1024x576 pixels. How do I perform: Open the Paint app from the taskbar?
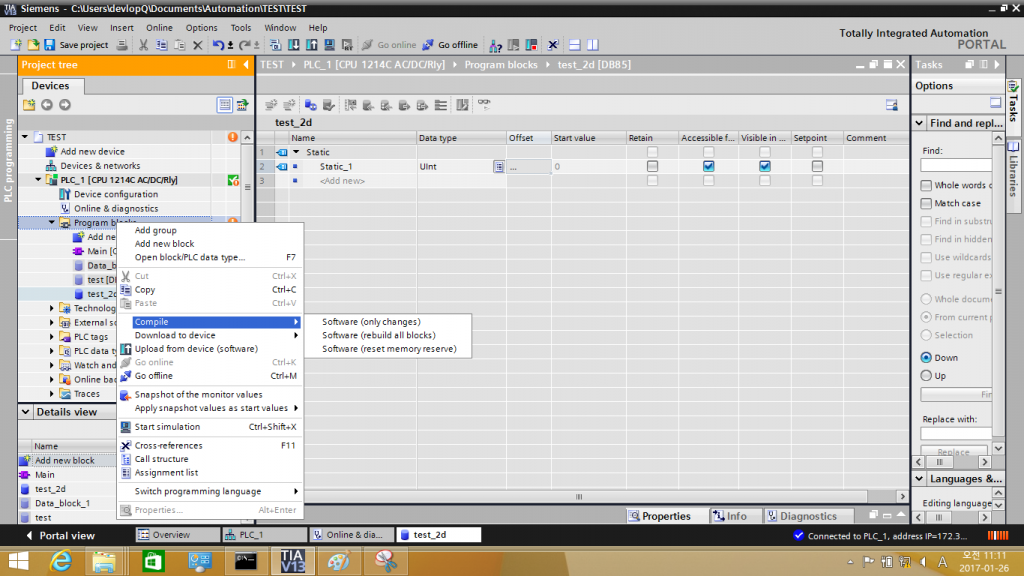[x=338, y=561]
